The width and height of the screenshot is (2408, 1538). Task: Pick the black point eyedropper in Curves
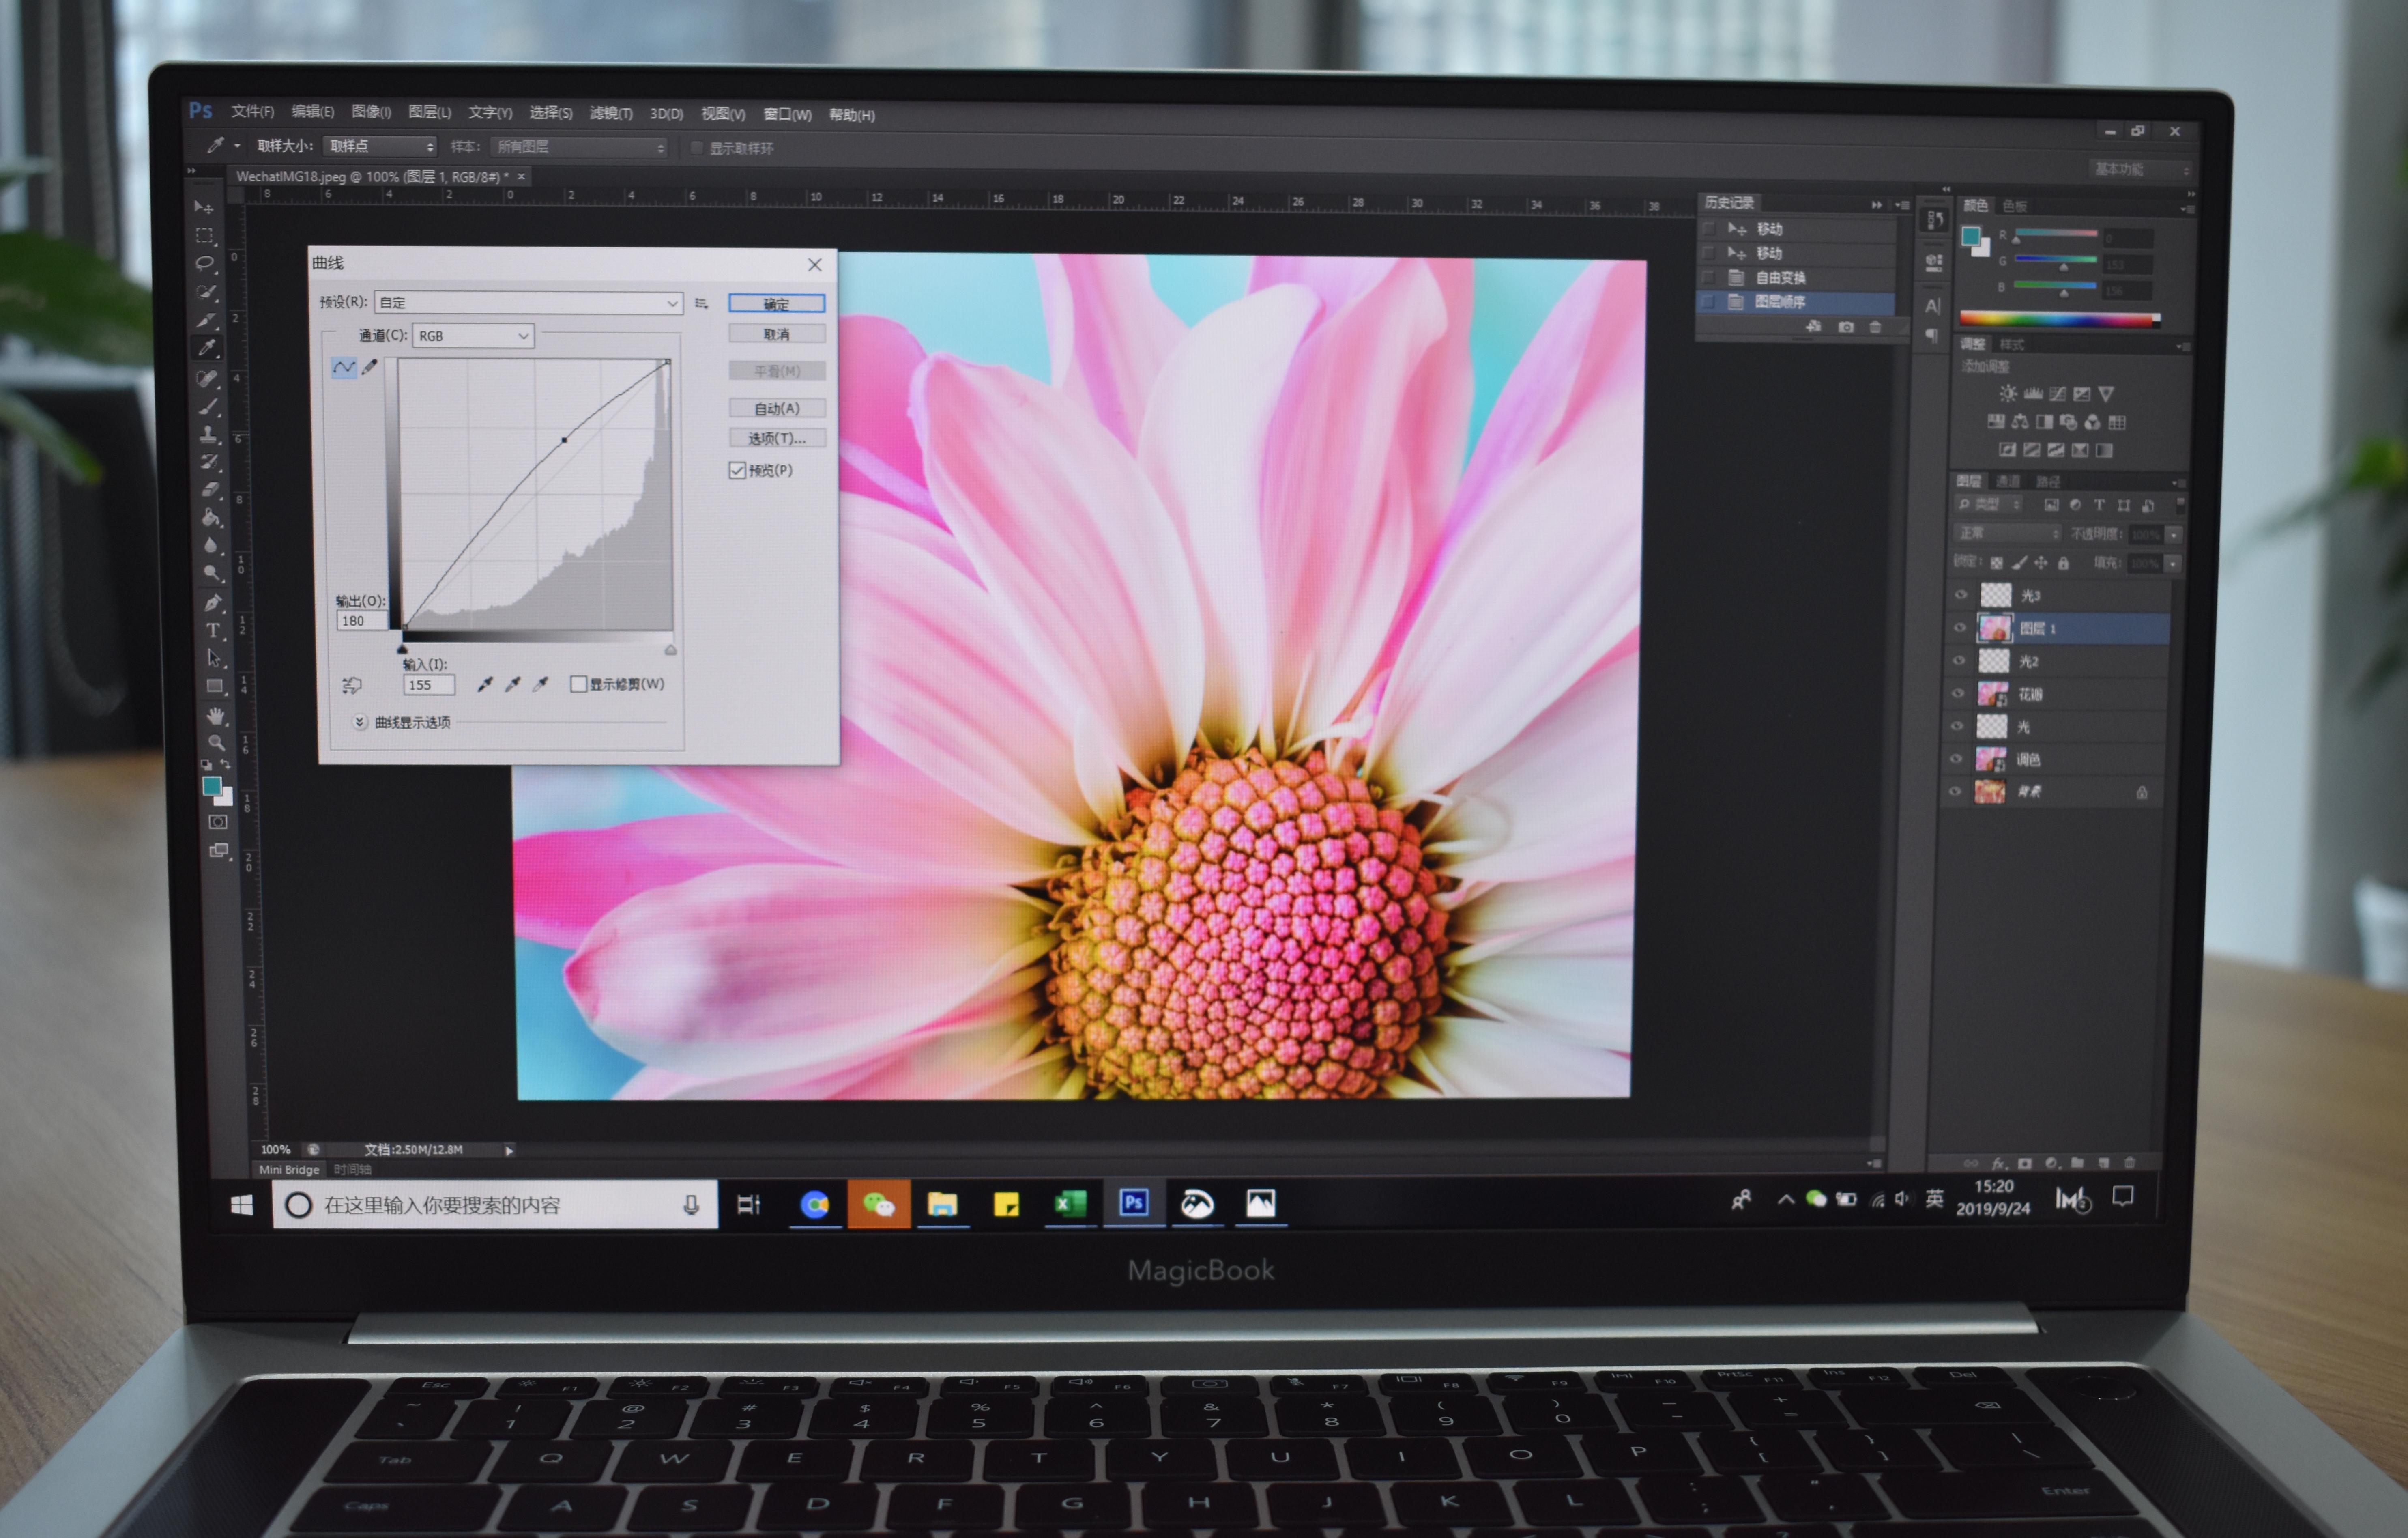click(485, 685)
